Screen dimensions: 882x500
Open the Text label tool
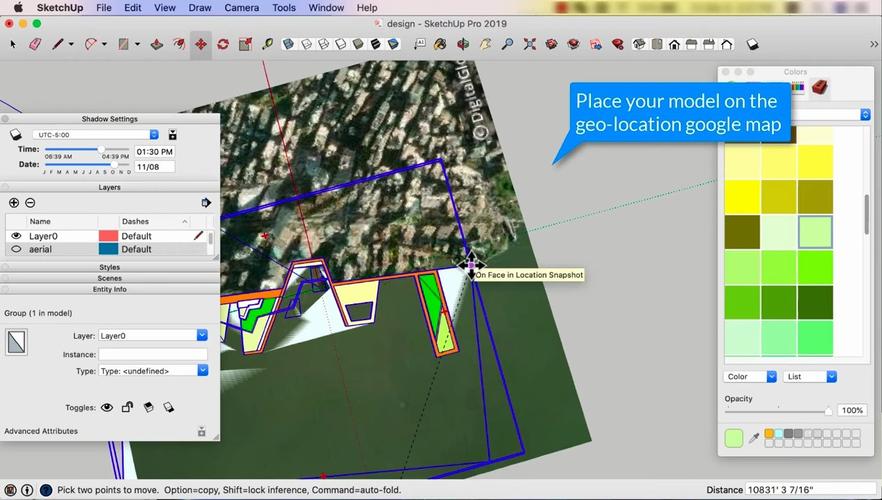pos(420,44)
